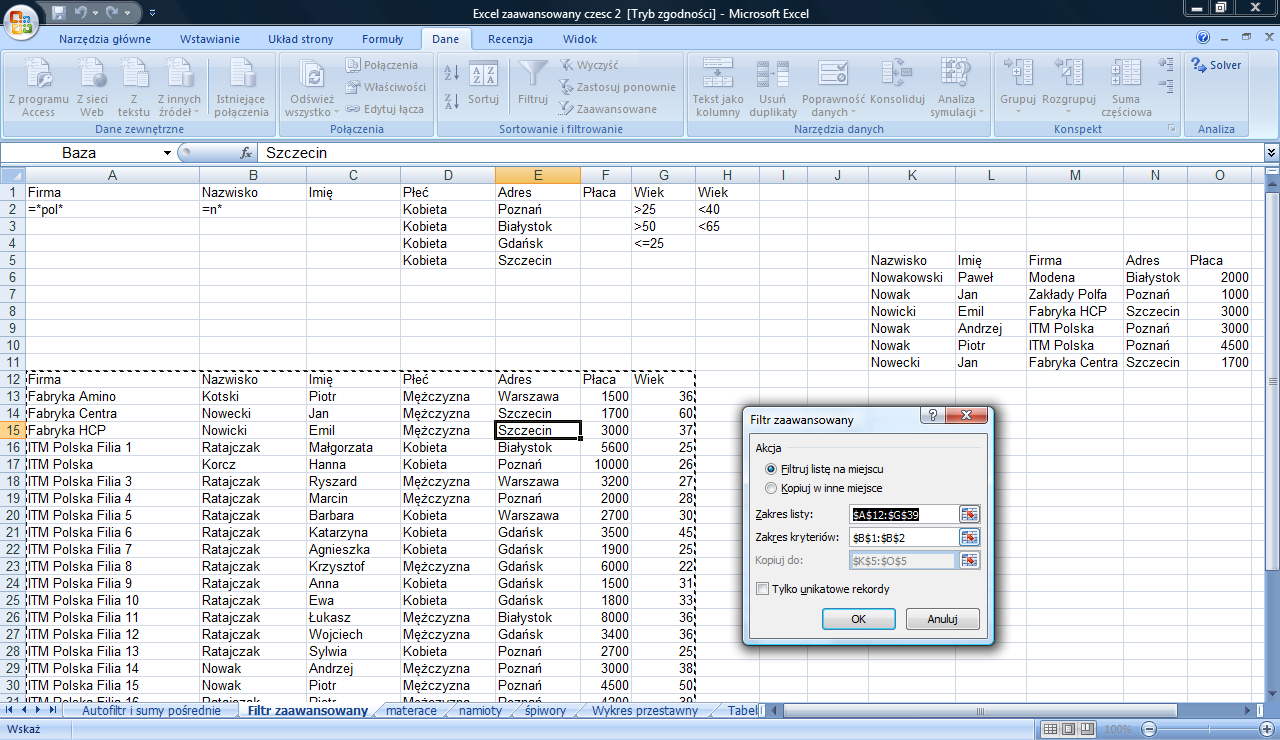The image size is (1280, 740).
Task: Undo the last action in the Quick Access toolbar
Action: pyautogui.click(x=81, y=14)
